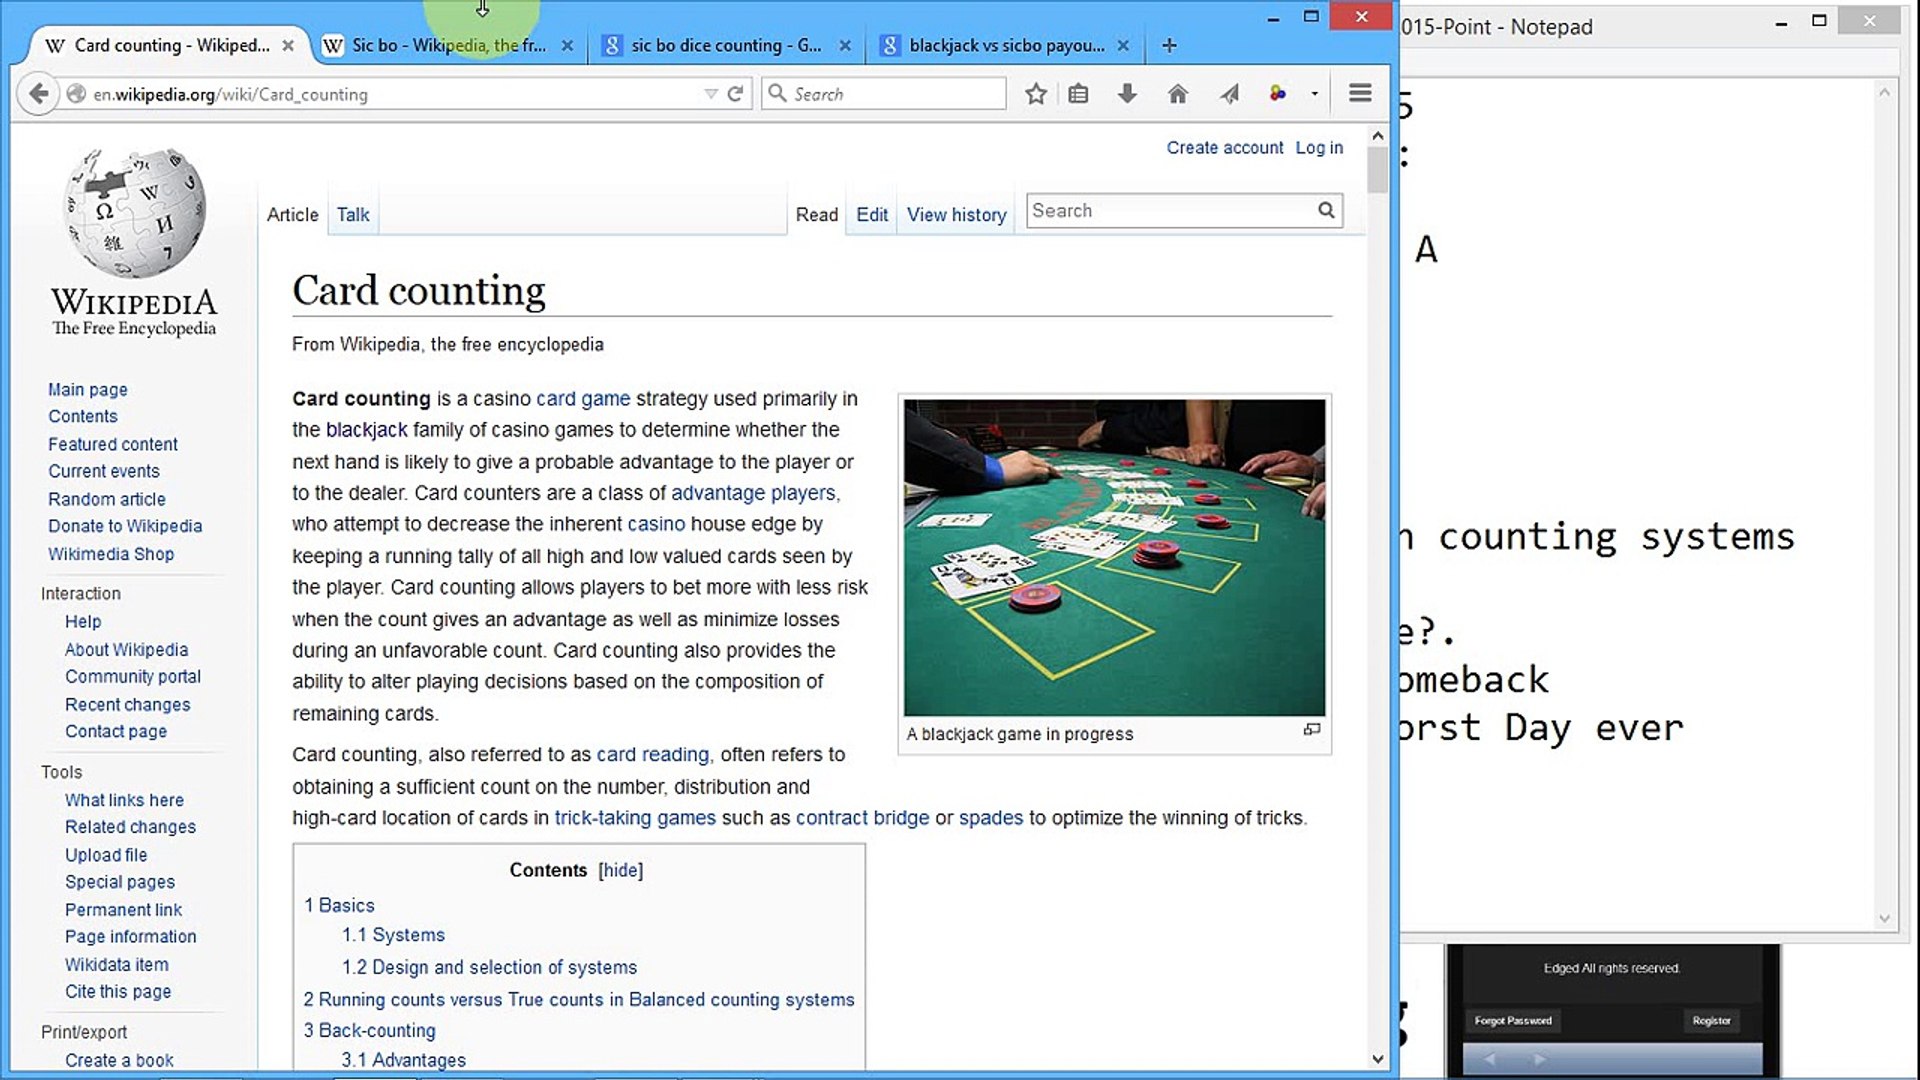
Task: Click the Wikipedia search magnifier
Action: 1326,210
